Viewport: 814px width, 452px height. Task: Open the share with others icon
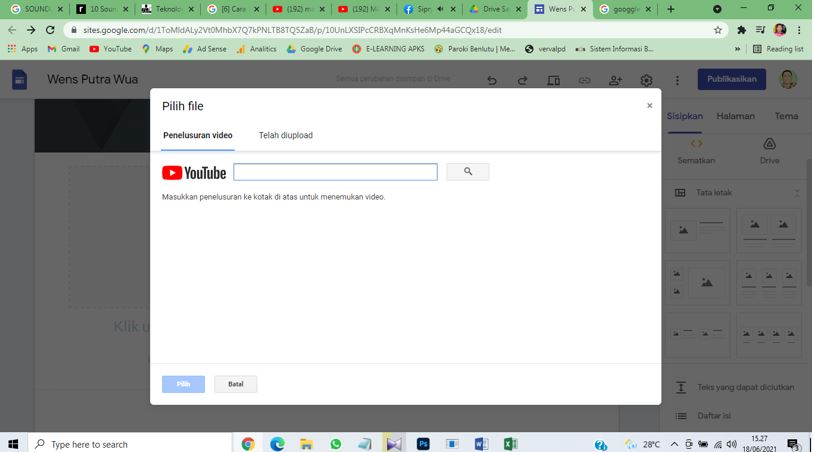click(615, 81)
